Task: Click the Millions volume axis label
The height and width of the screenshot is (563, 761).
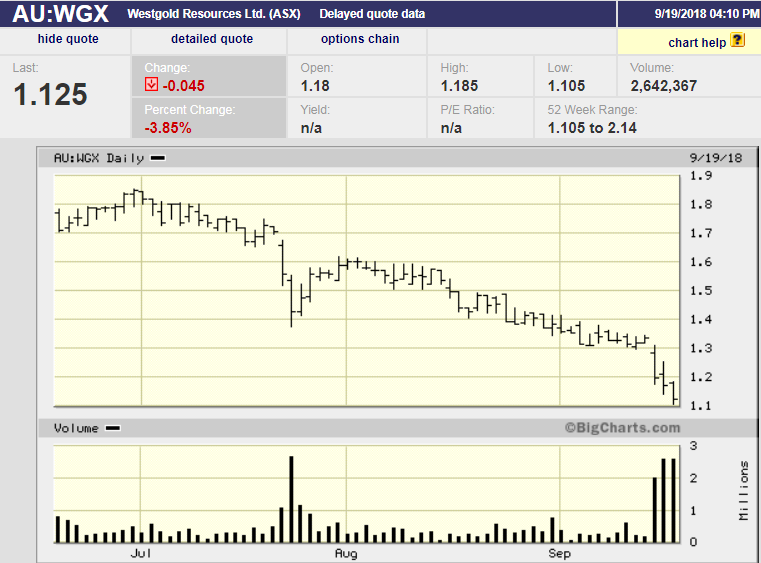Action: pyautogui.click(x=744, y=491)
